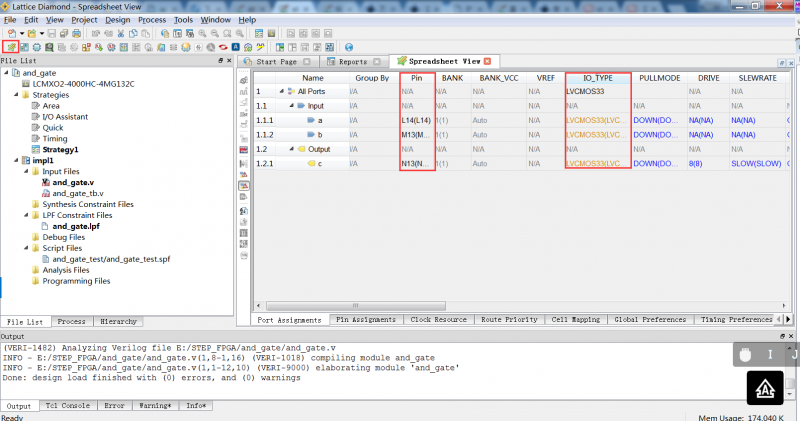Select the and_gate.lpf constraint file
The height and width of the screenshot is (421, 800).
point(76,226)
